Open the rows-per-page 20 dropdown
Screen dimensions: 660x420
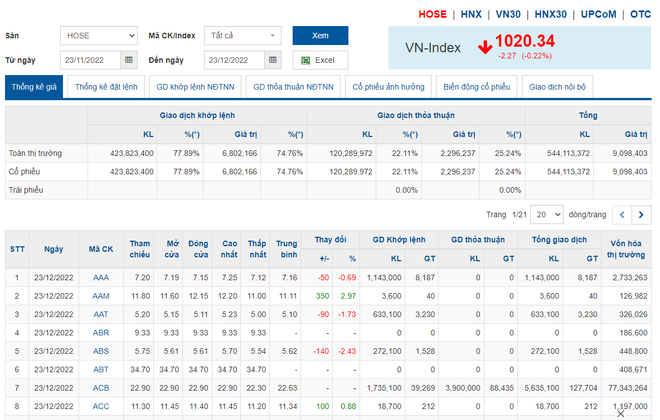pos(546,215)
